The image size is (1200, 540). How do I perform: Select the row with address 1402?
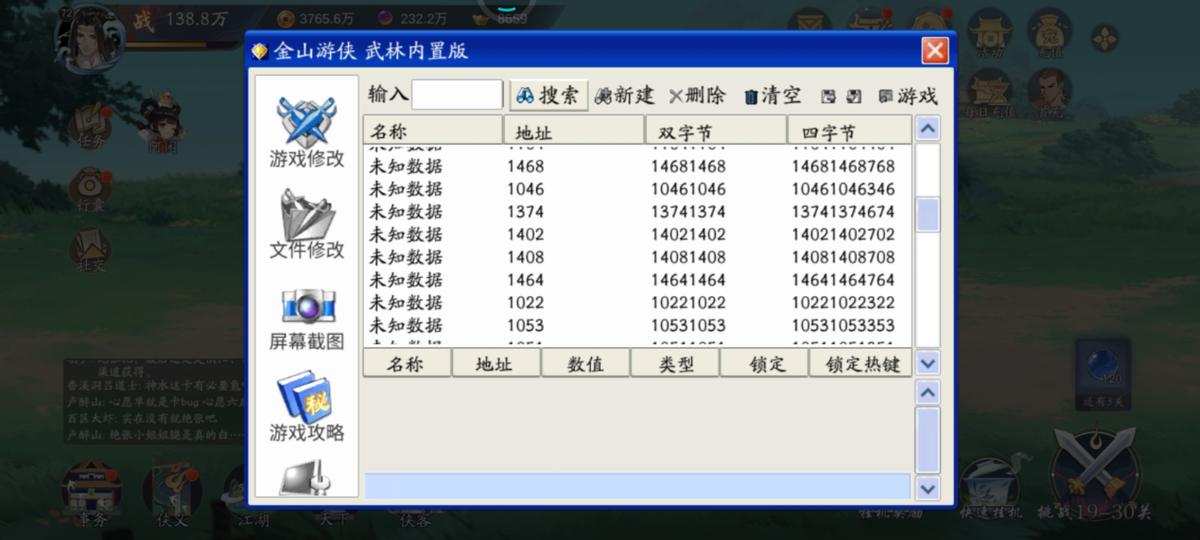[638, 235]
